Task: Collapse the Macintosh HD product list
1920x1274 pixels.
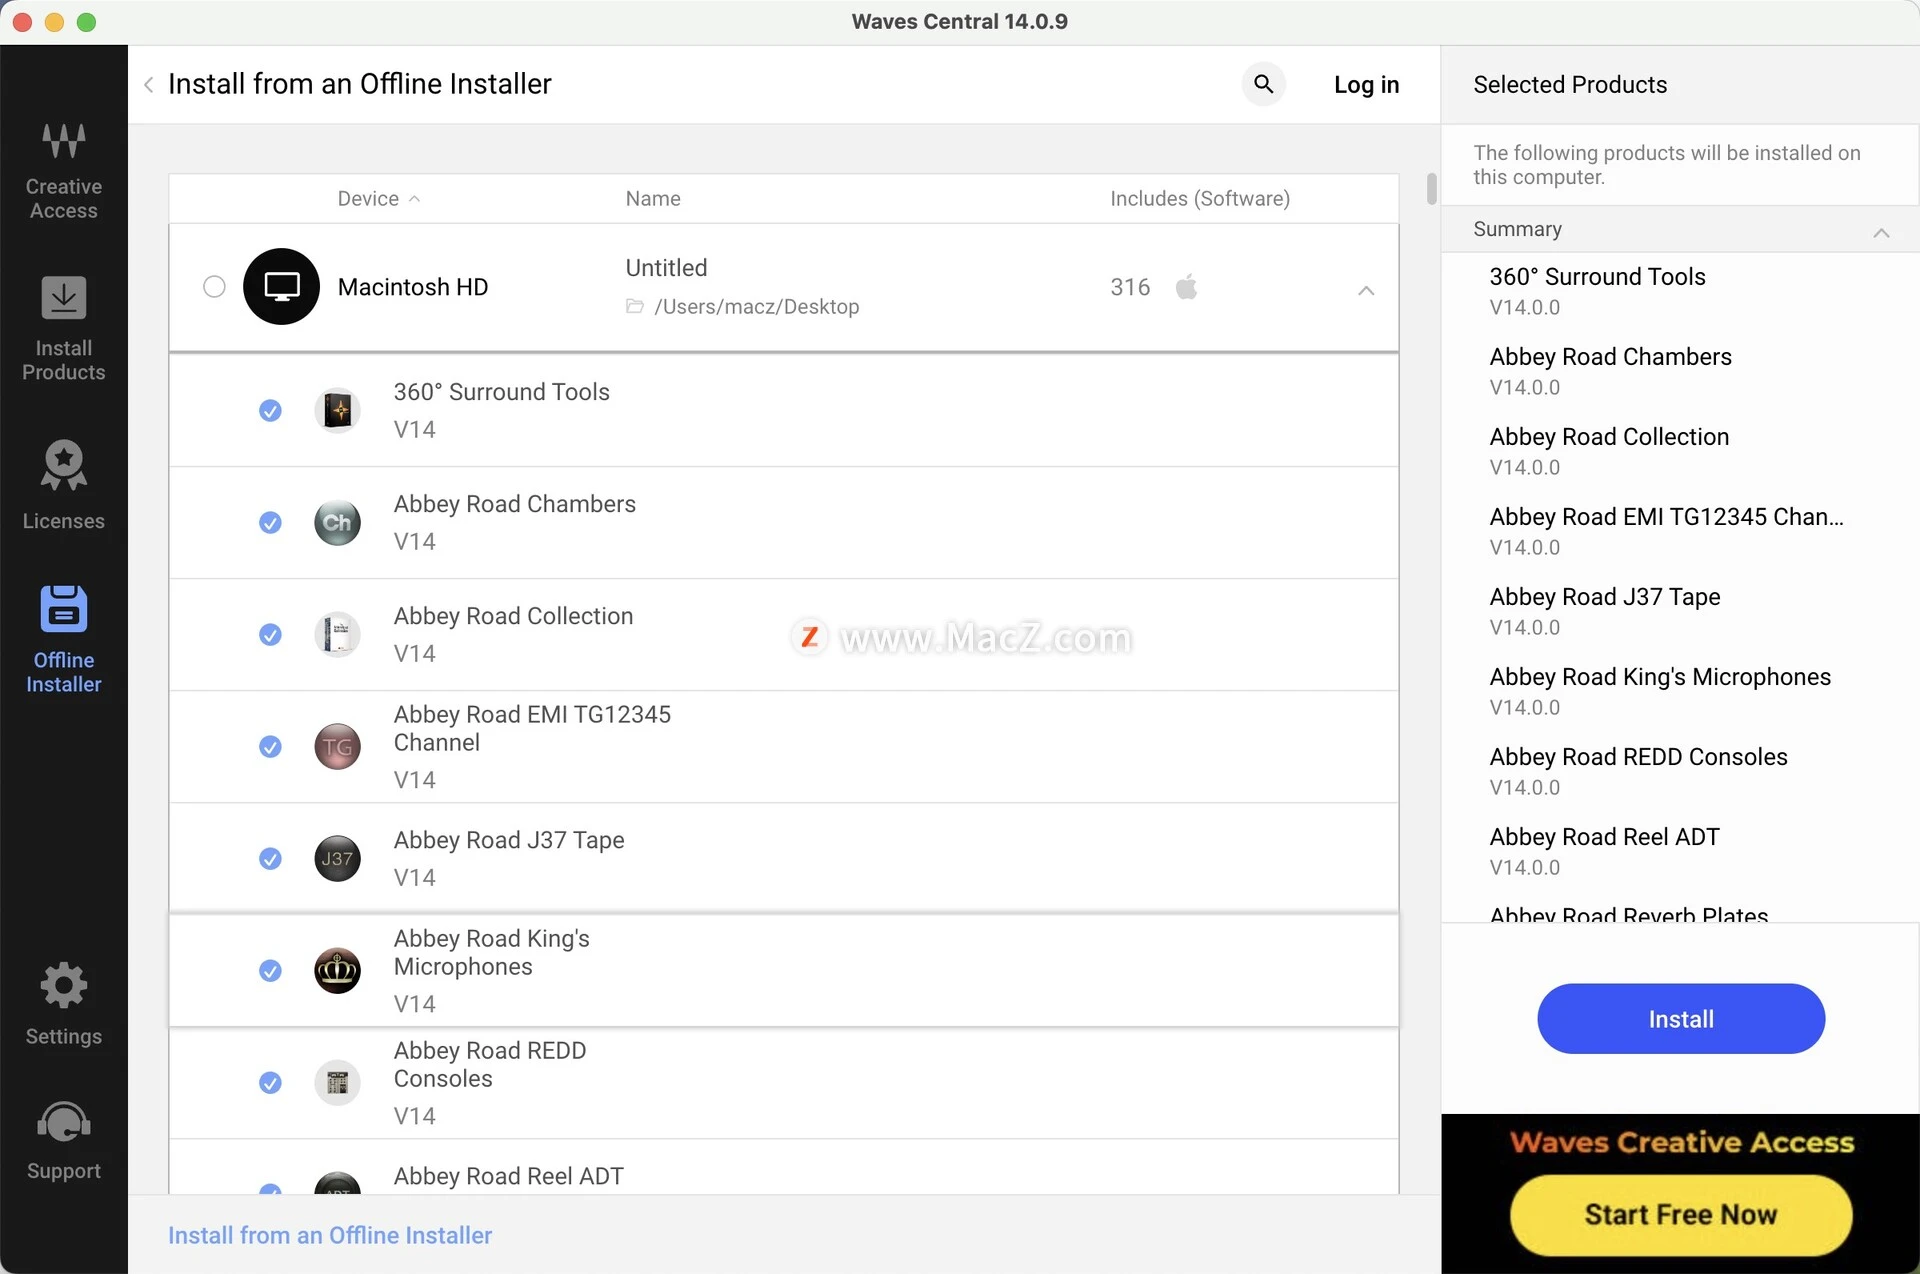Action: (x=1366, y=290)
